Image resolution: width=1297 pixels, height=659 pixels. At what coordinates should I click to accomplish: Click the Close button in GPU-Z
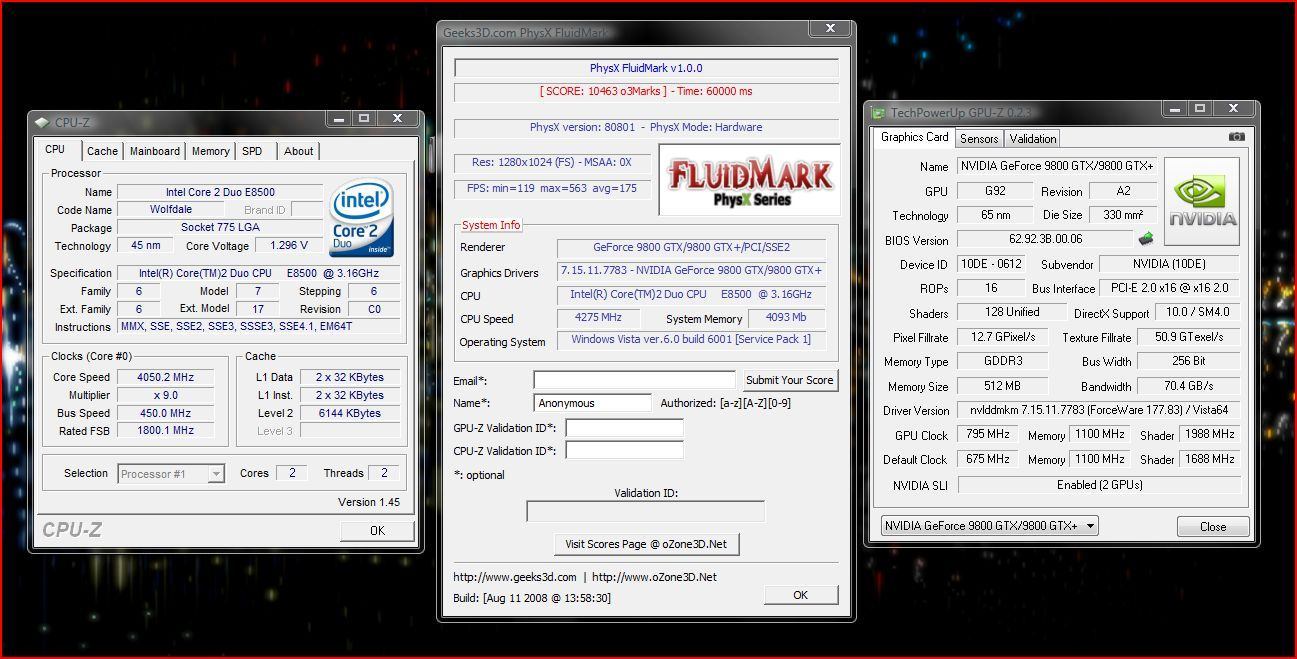point(1213,527)
